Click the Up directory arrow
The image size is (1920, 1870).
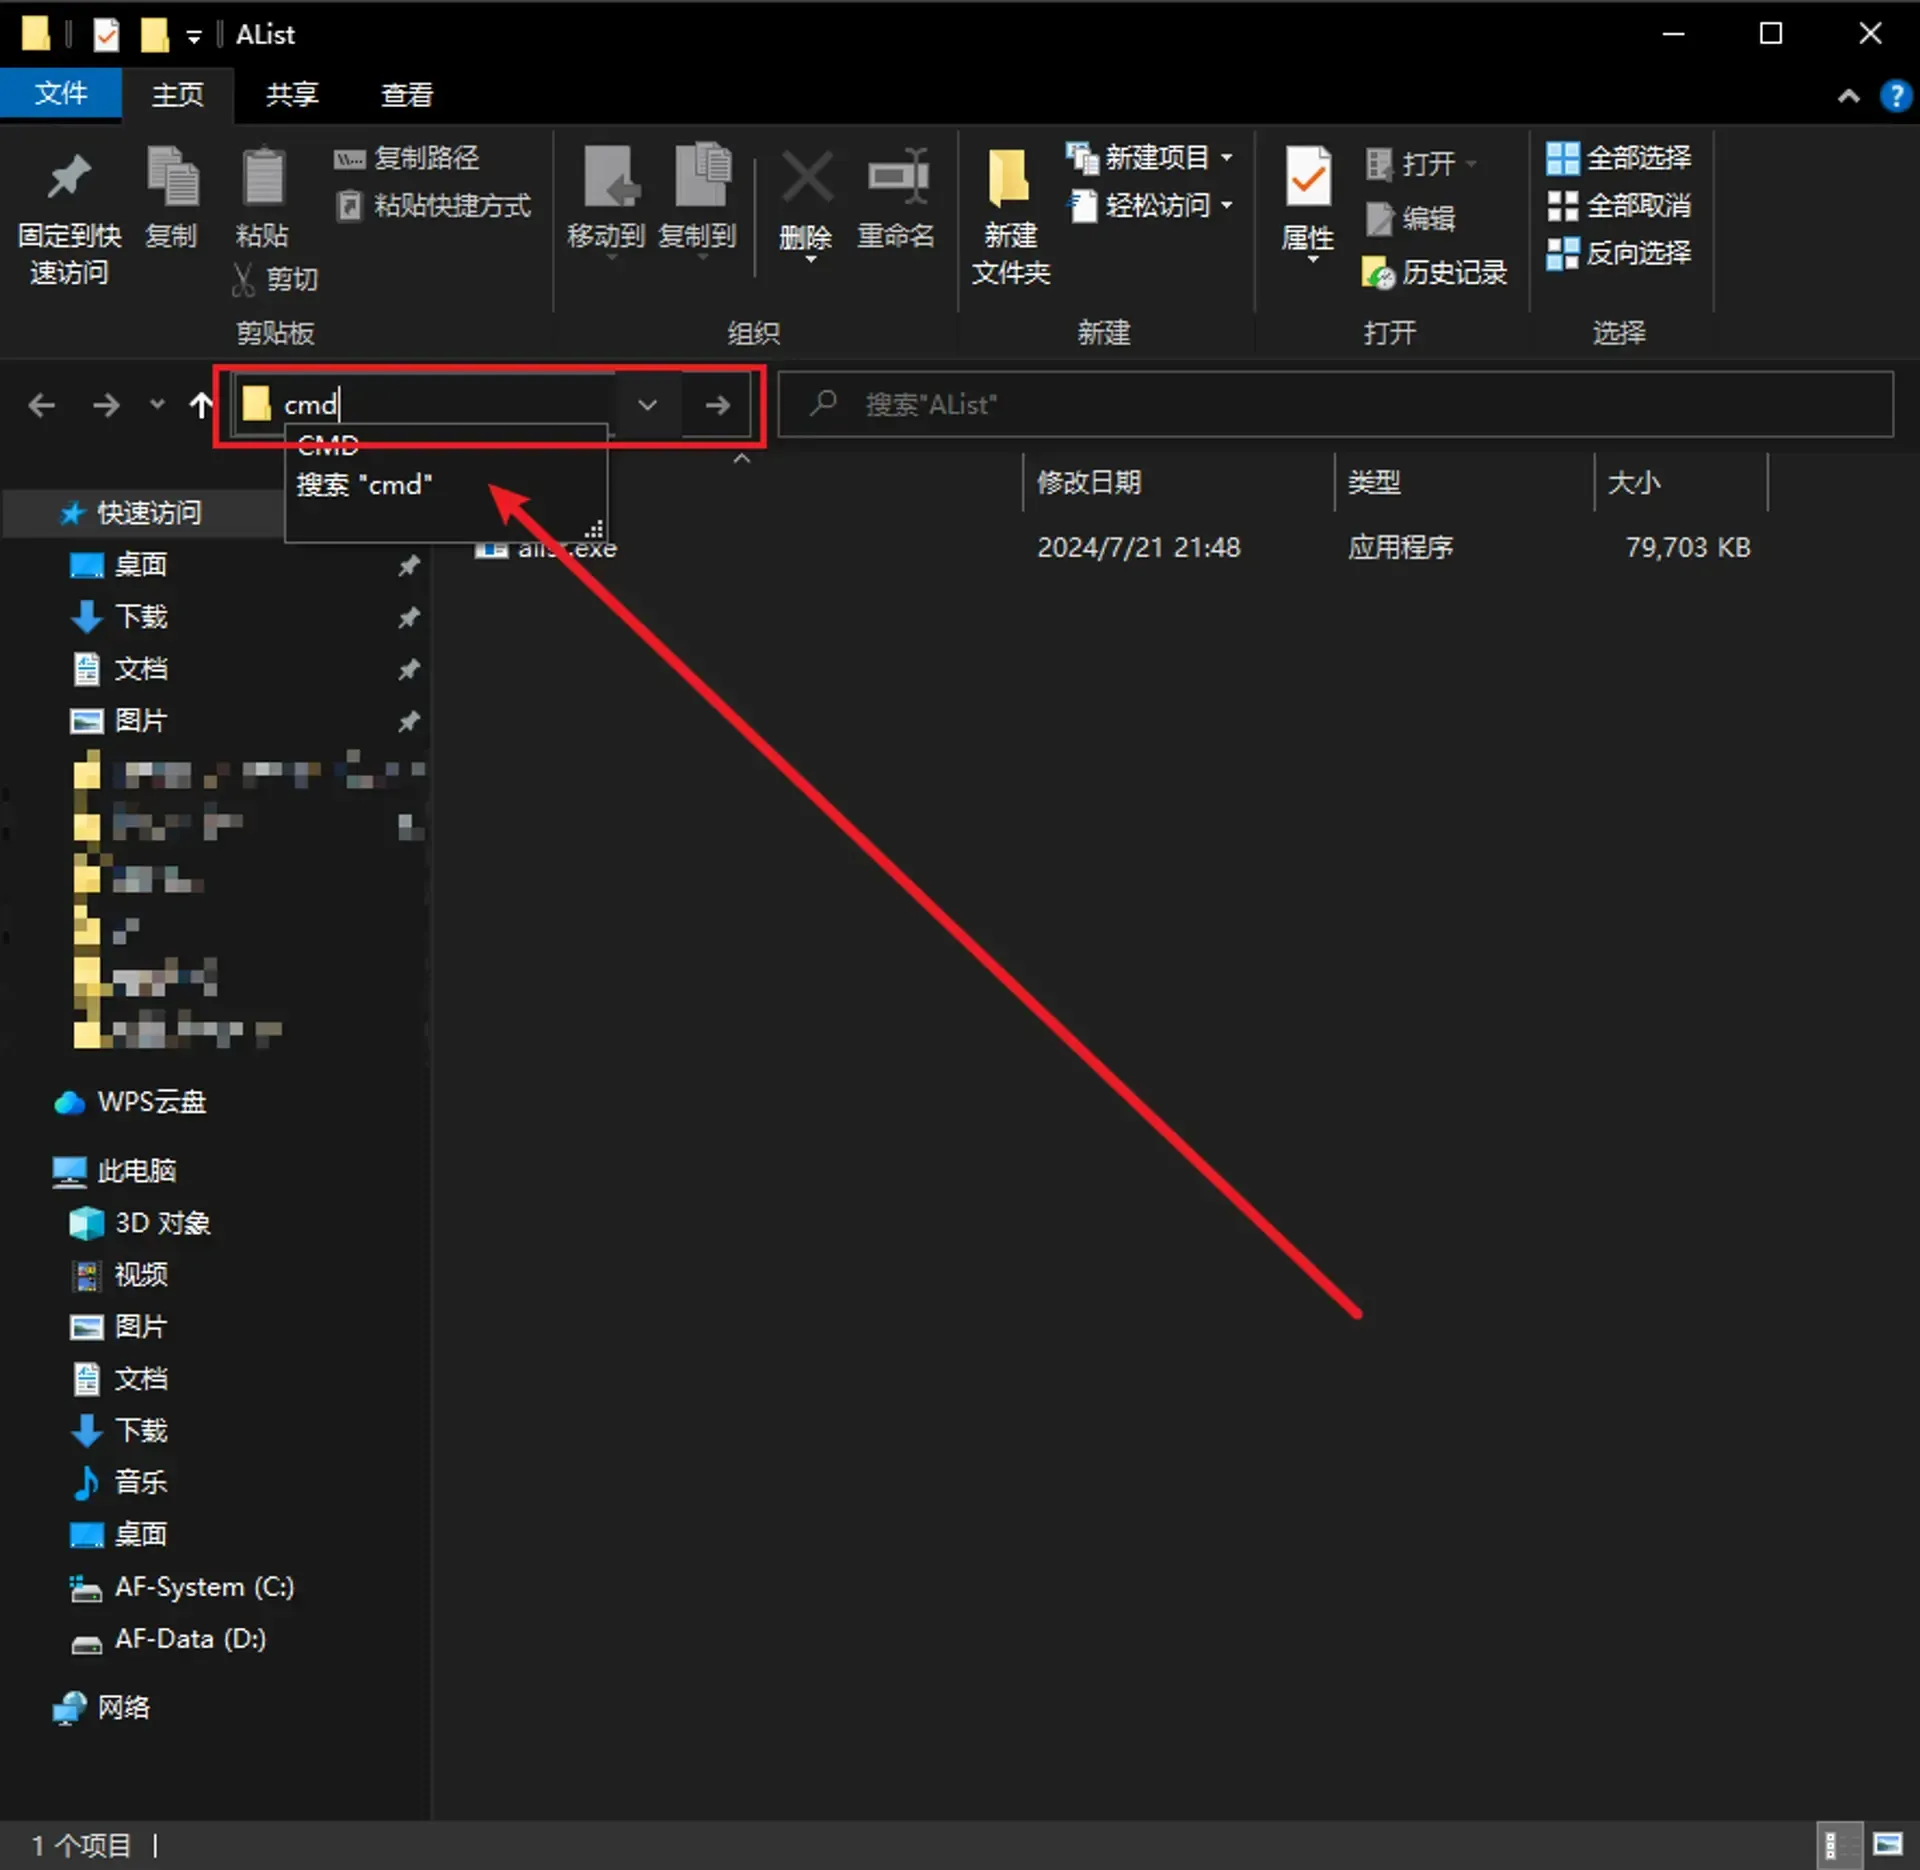[201, 405]
